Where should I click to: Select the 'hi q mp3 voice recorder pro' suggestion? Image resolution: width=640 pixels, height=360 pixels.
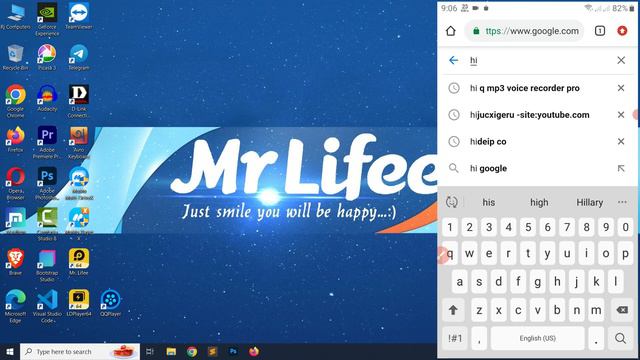[x=524, y=88]
